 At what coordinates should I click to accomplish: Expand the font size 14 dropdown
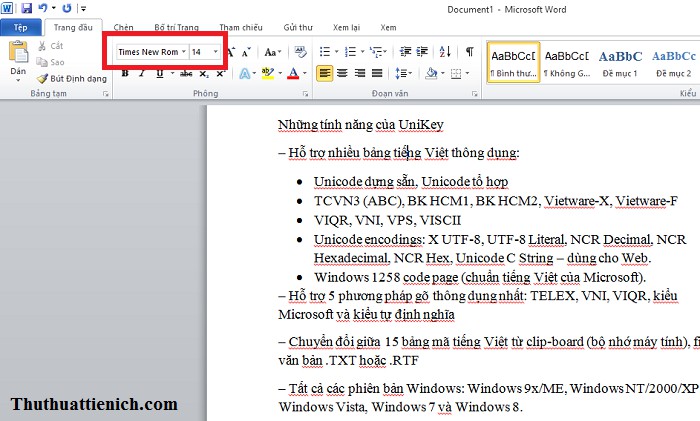(216, 51)
